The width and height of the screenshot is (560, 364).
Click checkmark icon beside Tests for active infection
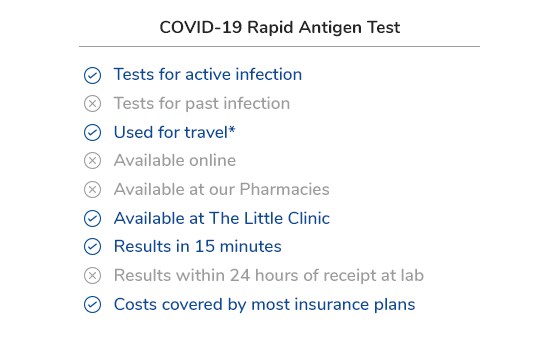(x=92, y=75)
